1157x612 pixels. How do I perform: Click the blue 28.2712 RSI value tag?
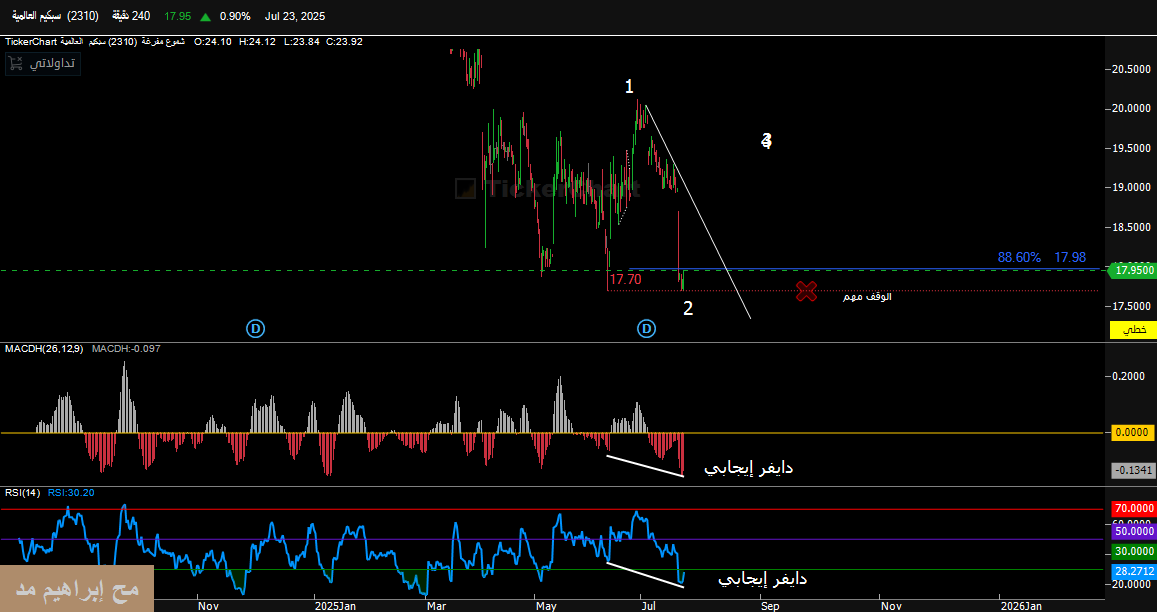click(x=1133, y=571)
